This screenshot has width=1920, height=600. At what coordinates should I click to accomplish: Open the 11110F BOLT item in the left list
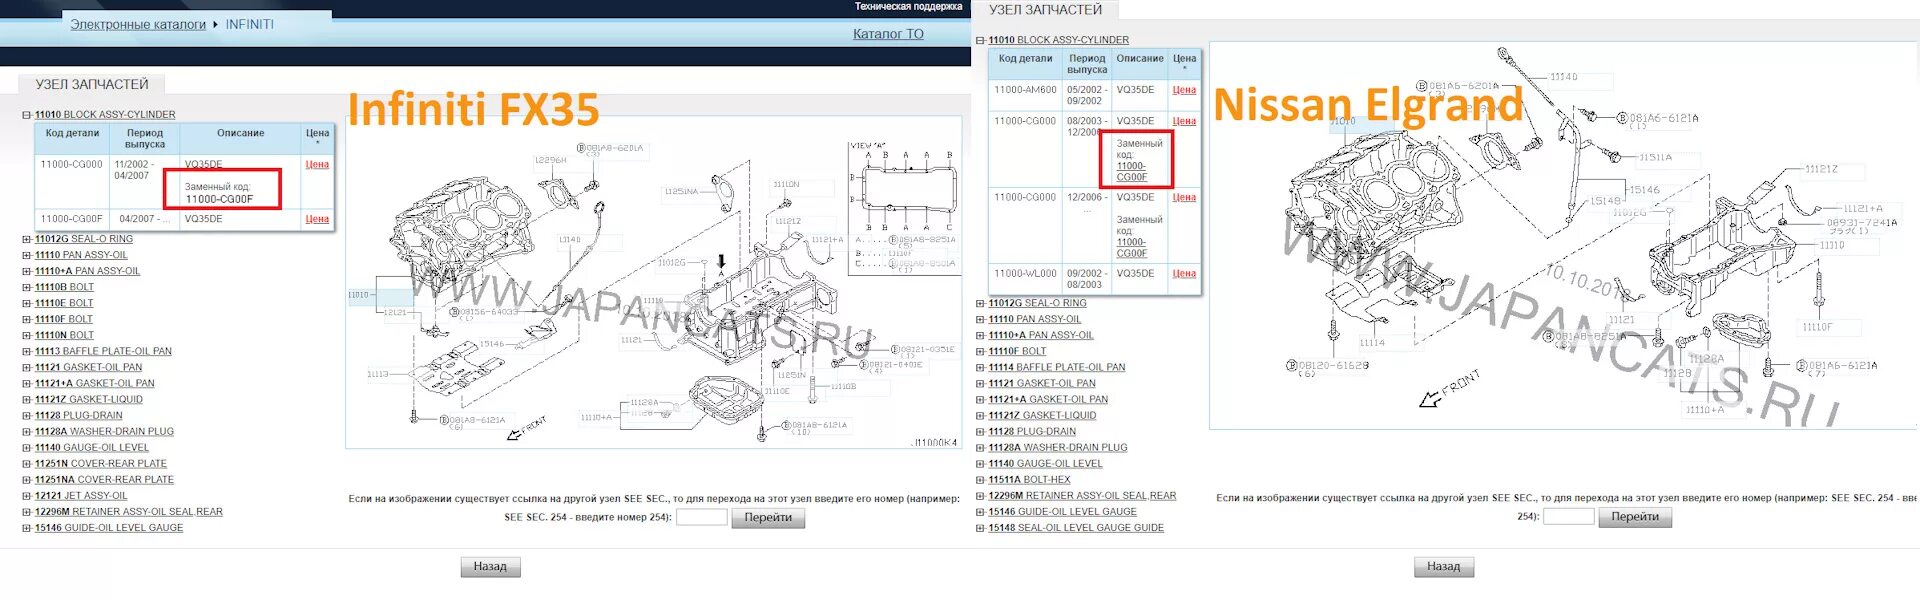click(64, 319)
